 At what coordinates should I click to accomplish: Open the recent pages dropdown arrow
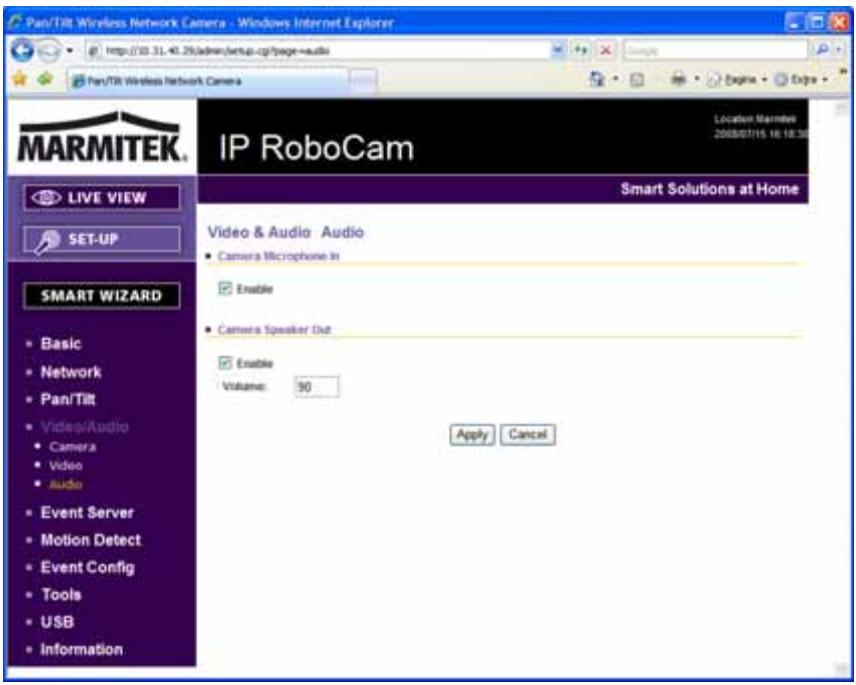coord(70,51)
